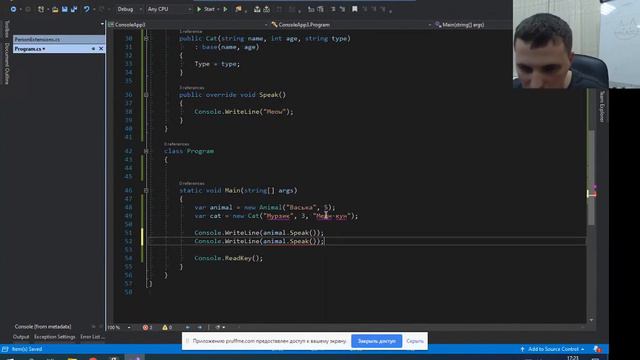This screenshot has height=360, width=640.
Task: Click Add to Source Control in status bar
Action: click(x=553, y=349)
